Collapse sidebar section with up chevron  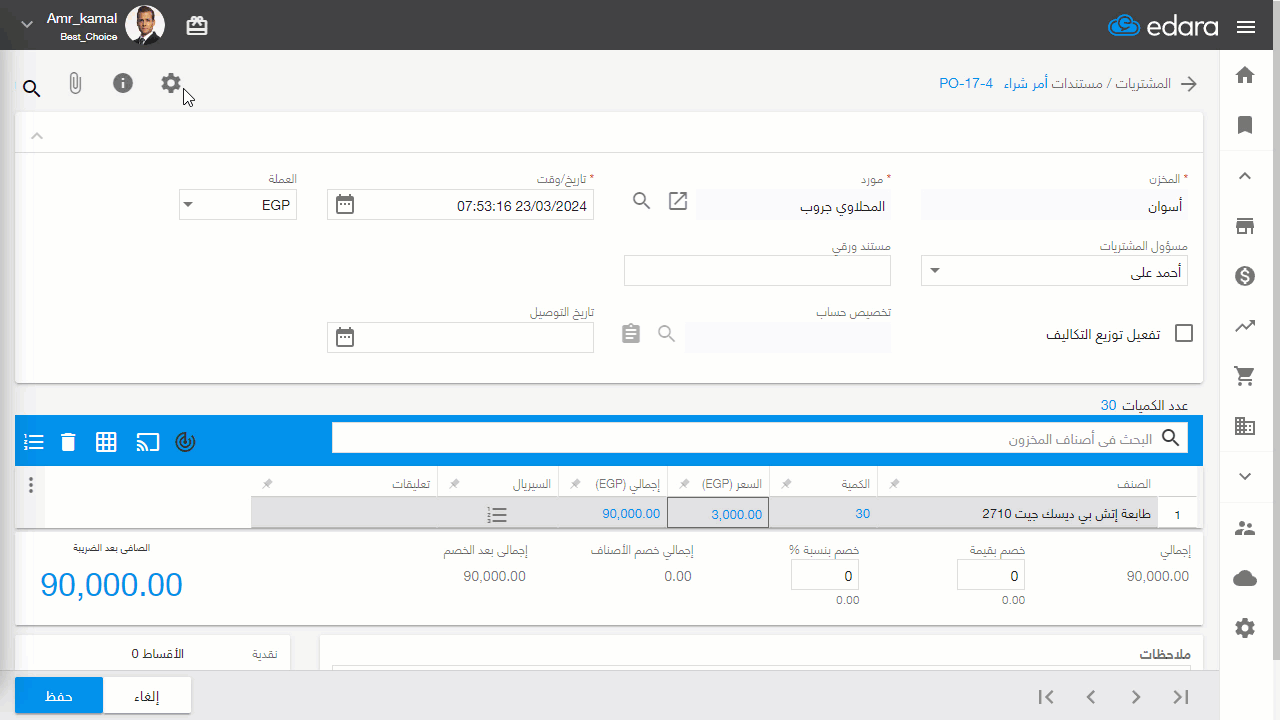(x=1245, y=176)
